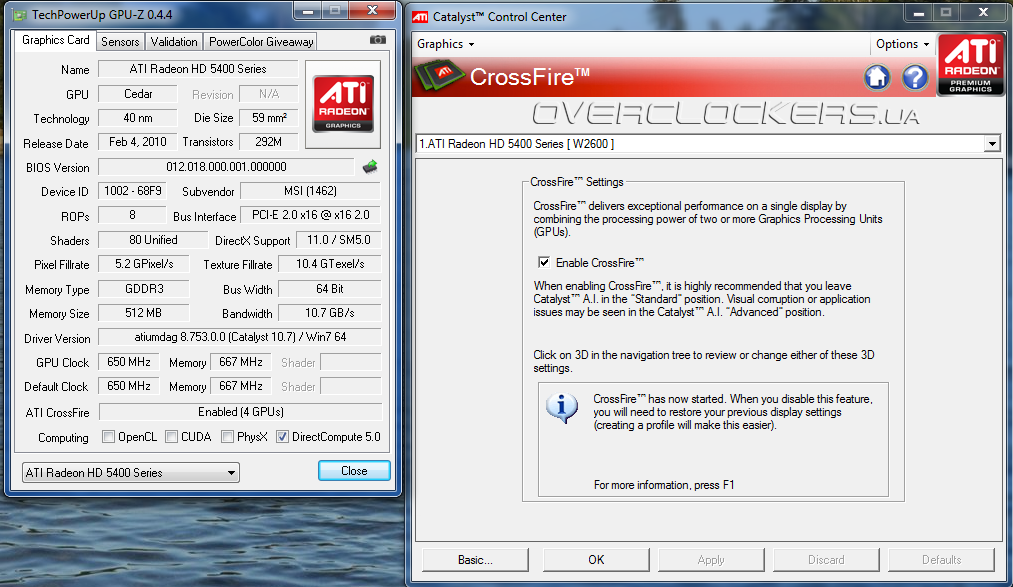This screenshot has width=1013, height=587.
Task: Click the Release Date Feb 4, 2010 field
Action: [138, 142]
